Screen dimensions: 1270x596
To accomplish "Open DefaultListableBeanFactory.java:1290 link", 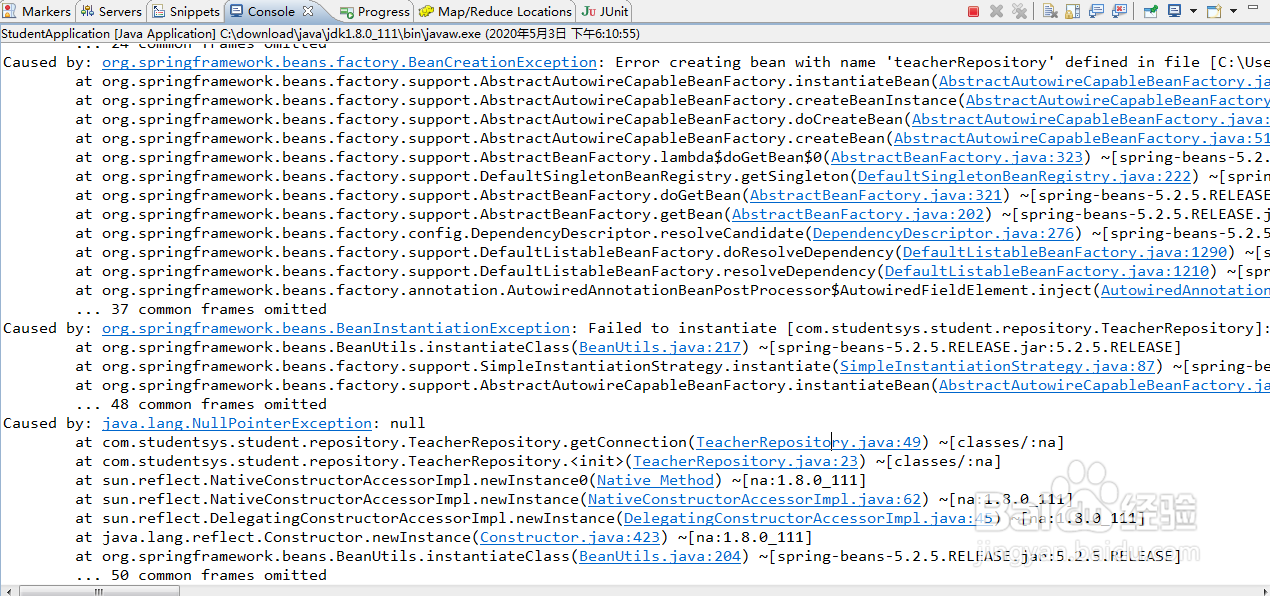I will point(1064,252).
